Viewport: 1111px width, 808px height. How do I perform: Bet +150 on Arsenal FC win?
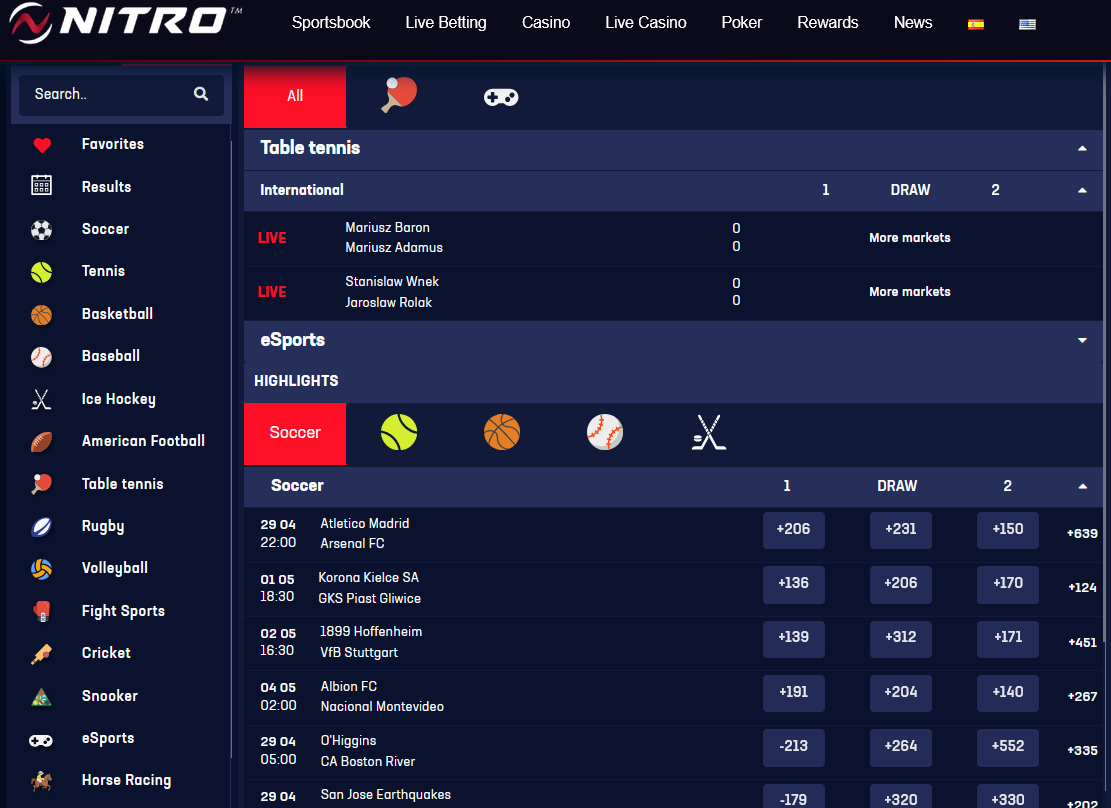[x=1008, y=530]
